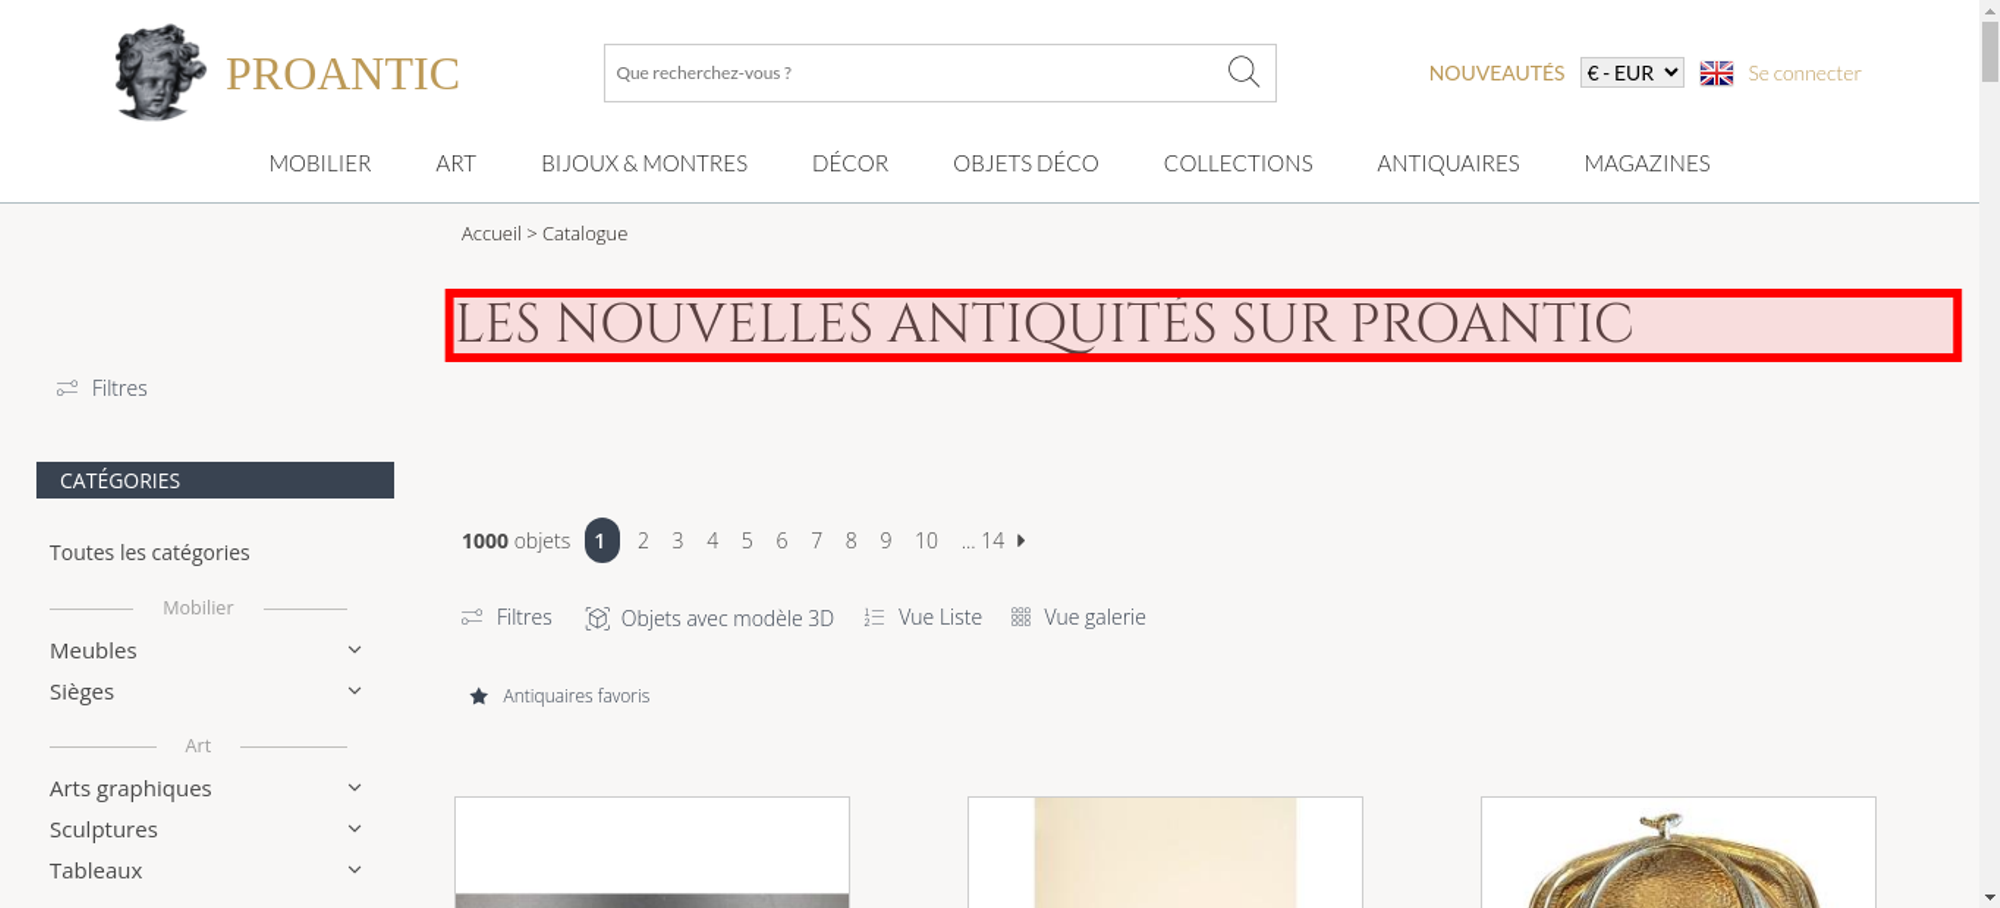The width and height of the screenshot is (2000, 908).
Task: Open the sidebar Filtres sliders icon
Action: click(x=67, y=388)
